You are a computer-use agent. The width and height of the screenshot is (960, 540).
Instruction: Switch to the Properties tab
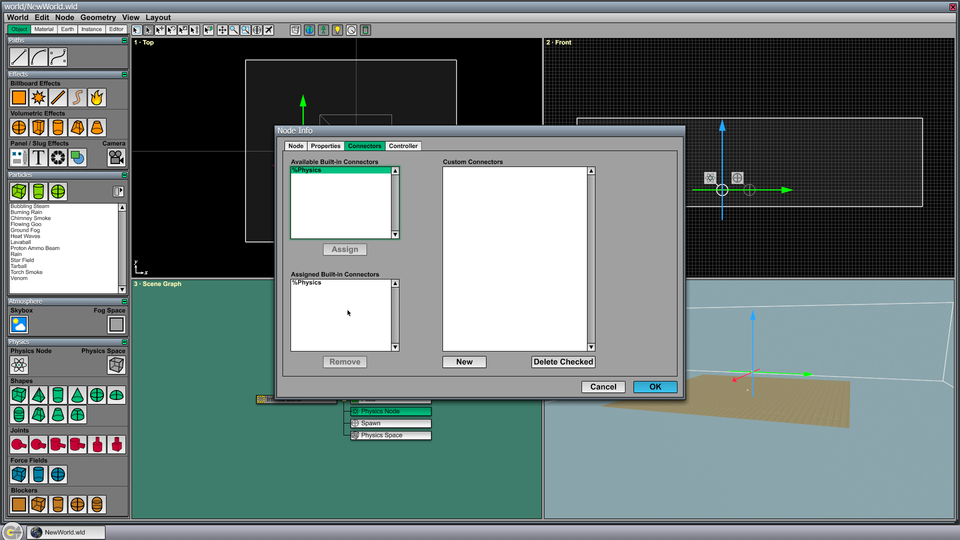[x=325, y=146]
